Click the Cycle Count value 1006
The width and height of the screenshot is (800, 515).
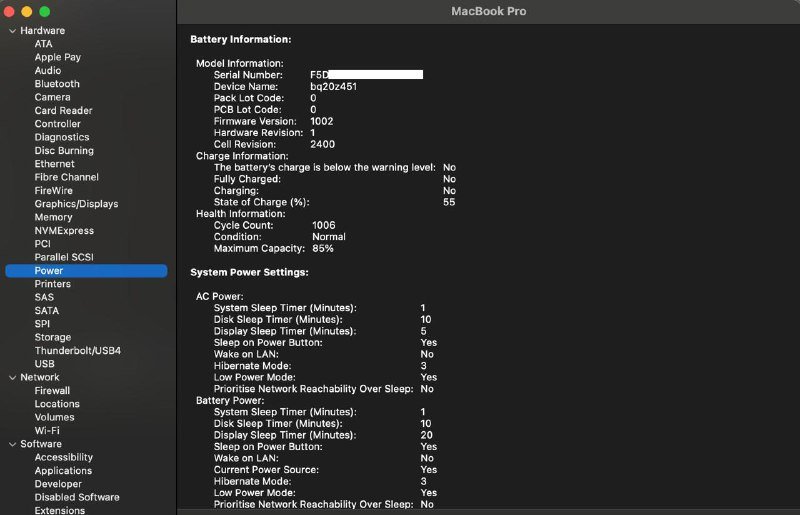324,225
